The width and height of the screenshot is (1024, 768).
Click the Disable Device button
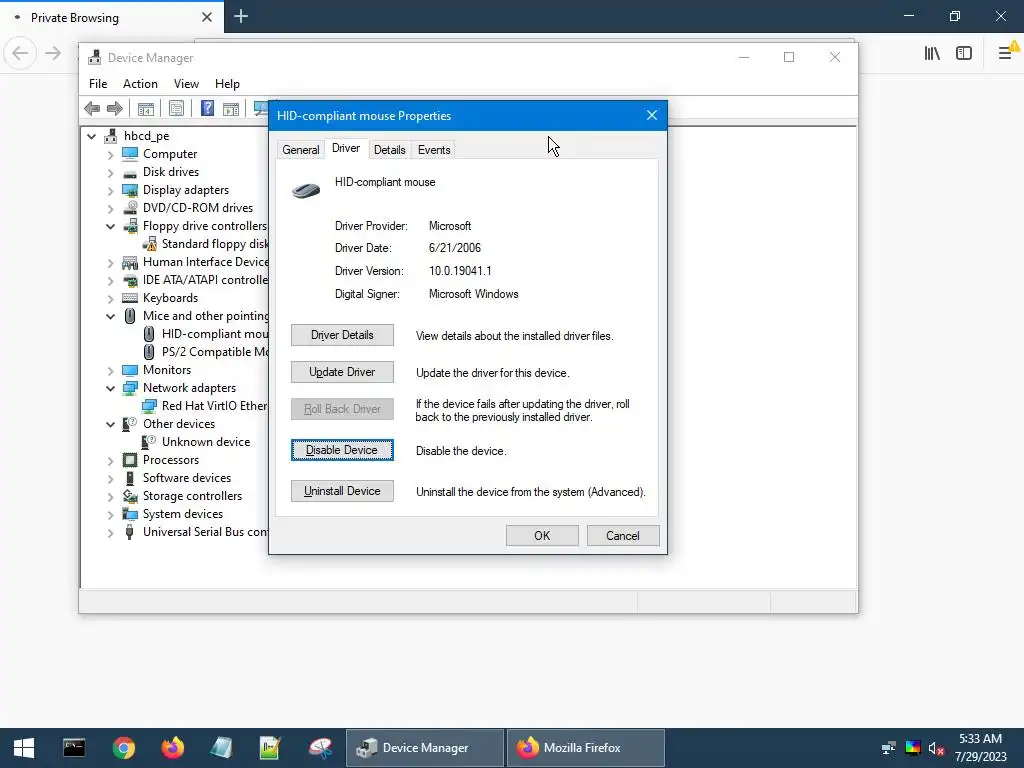342,450
